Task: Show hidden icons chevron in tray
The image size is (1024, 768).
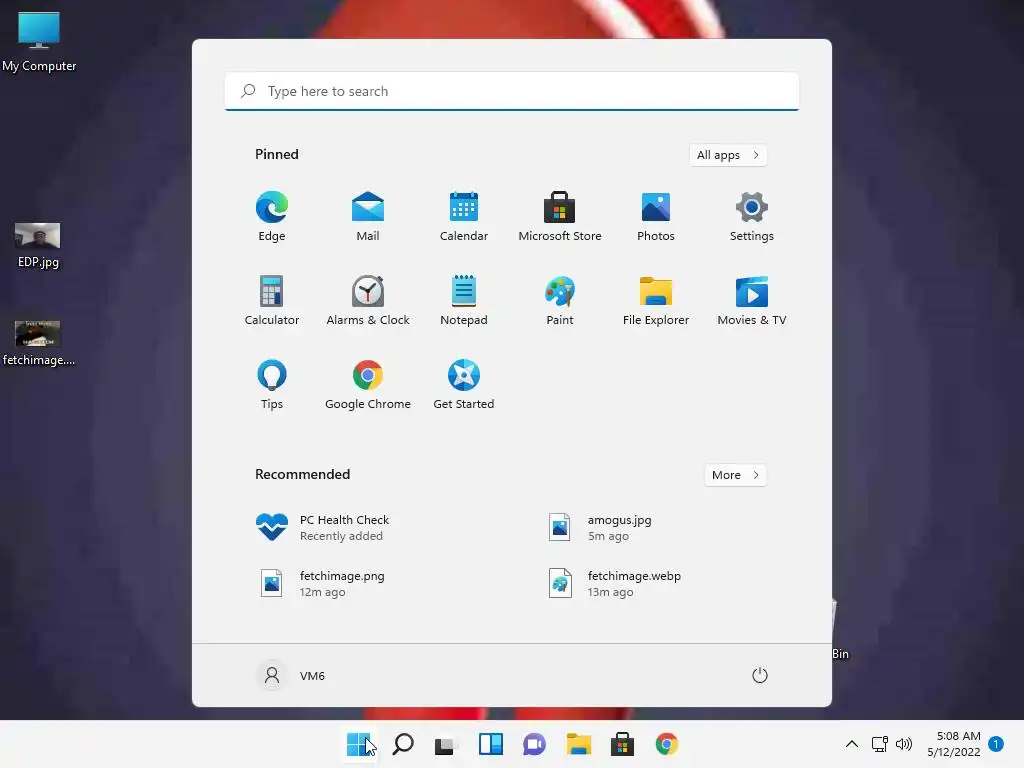Action: coord(852,744)
